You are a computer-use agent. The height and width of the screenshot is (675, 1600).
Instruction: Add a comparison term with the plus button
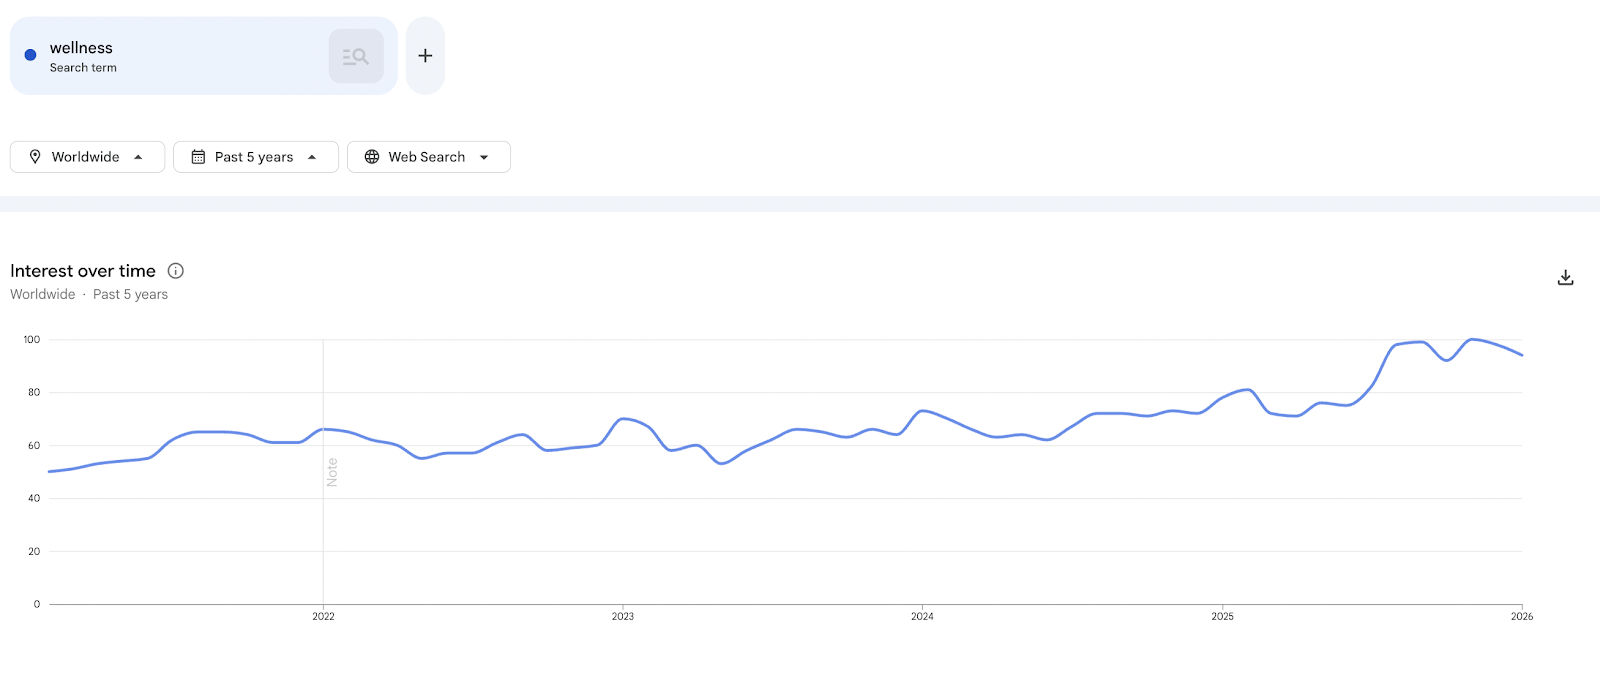pyautogui.click(x=425, y=56)
